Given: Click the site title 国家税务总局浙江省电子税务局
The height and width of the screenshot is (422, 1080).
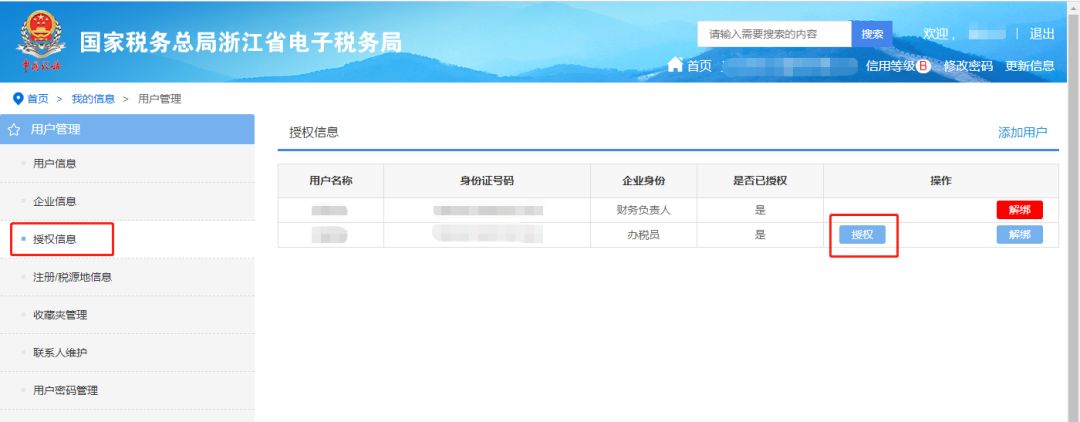Looking at the screenshot, I should click(240, 43).
